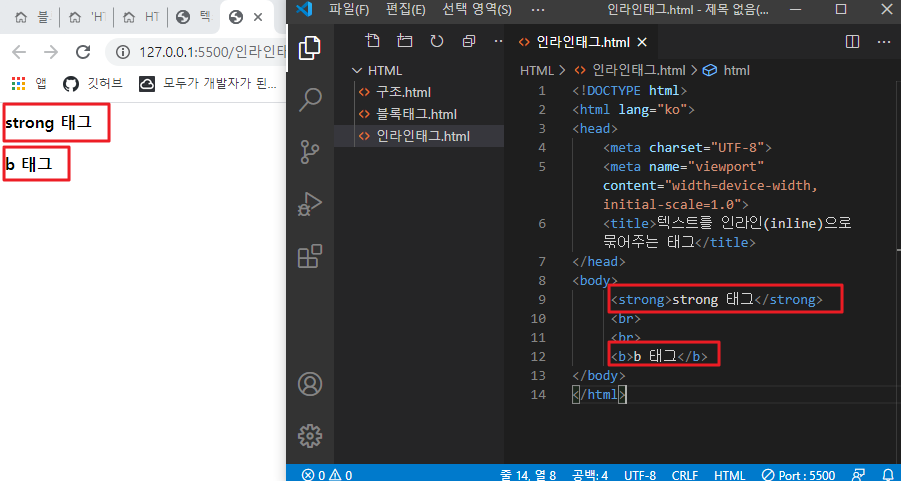Open the 파일(F) menu
Image resolution: width=901 pixels, height=481 pixels.
[x=349, y=9]
